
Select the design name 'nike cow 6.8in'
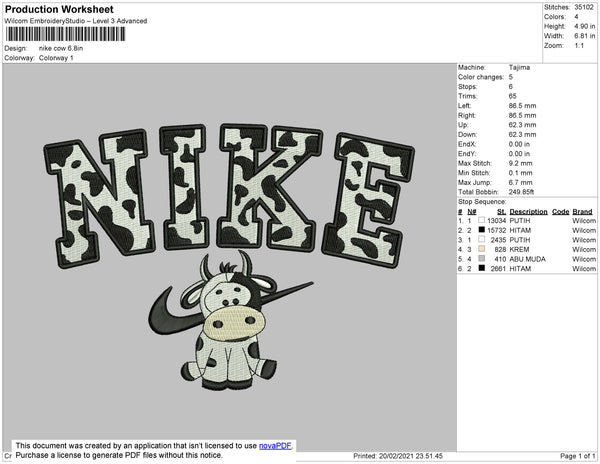click(61, 48)
